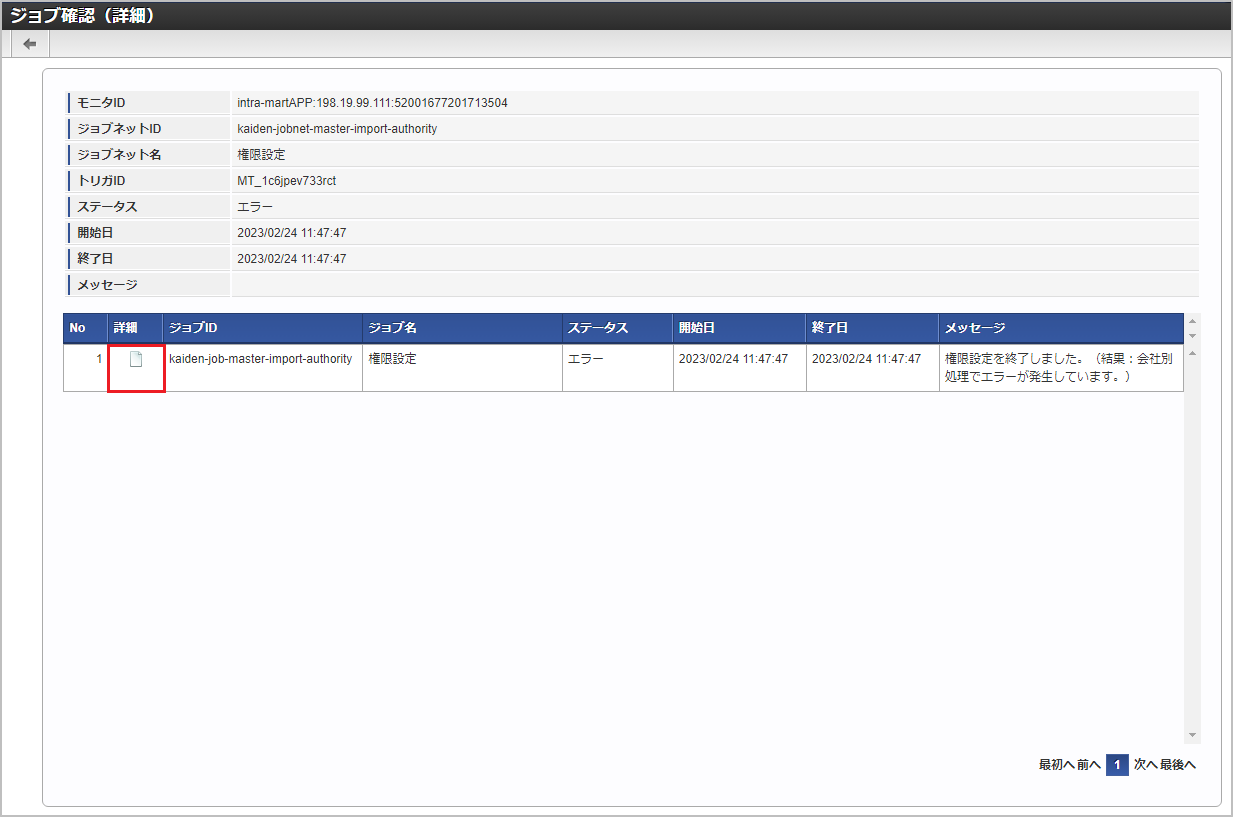Go to last page via 最後へ
The image size is (1233, 817).
click(x=1178, y=765)
